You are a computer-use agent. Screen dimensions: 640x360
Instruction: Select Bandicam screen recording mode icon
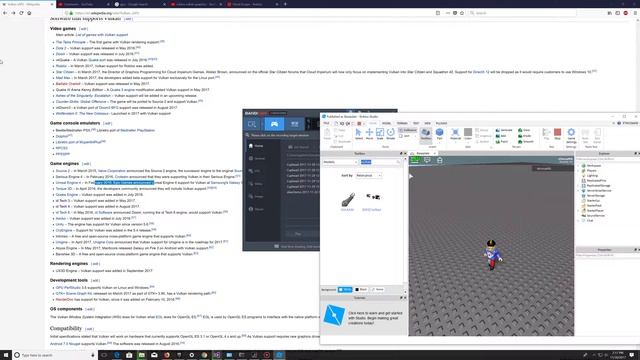pos(252,124)
